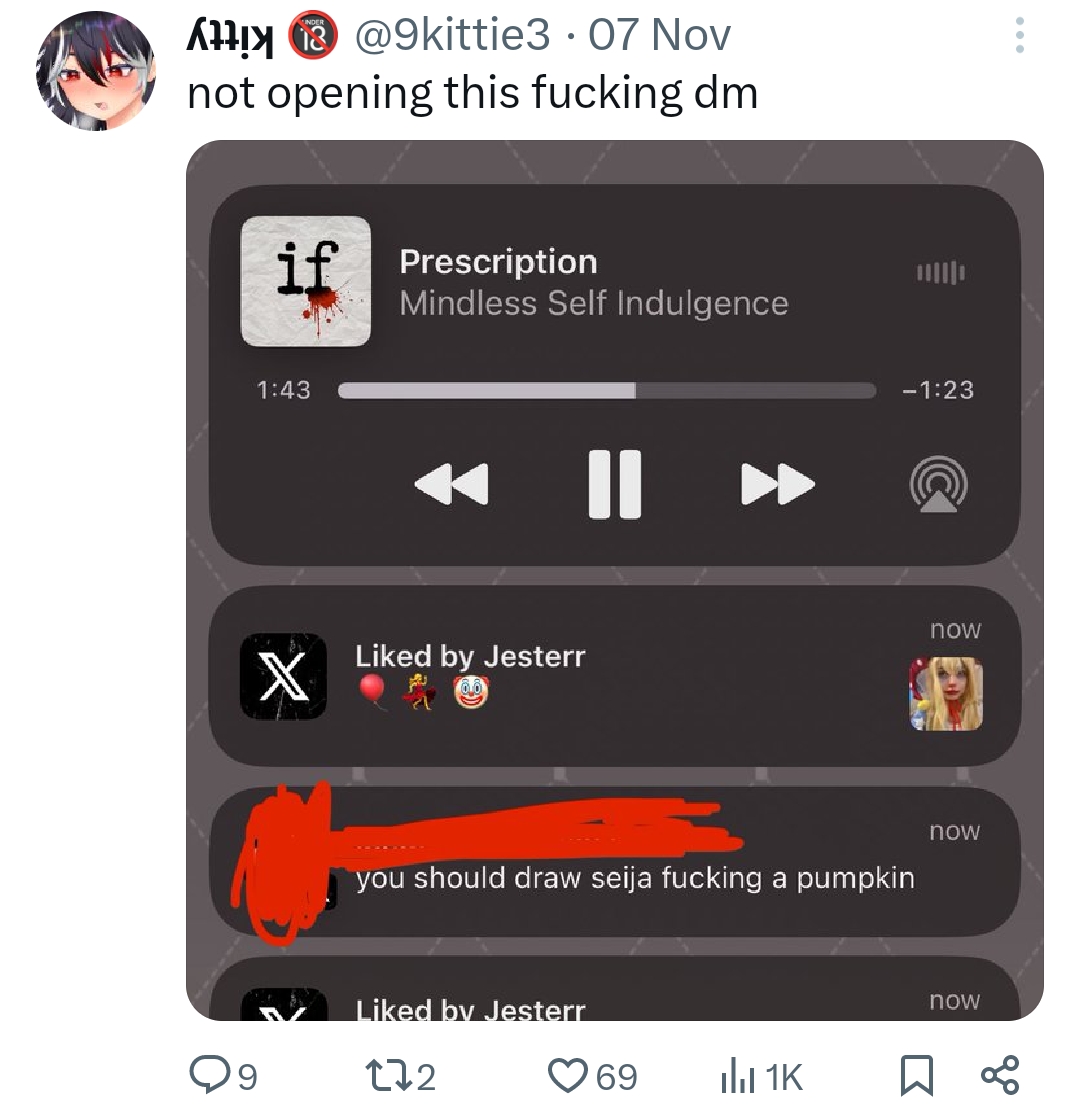Tap the clown photo thumbnail in notification
Screen dimensions: 1080x1116
point(945,694)
